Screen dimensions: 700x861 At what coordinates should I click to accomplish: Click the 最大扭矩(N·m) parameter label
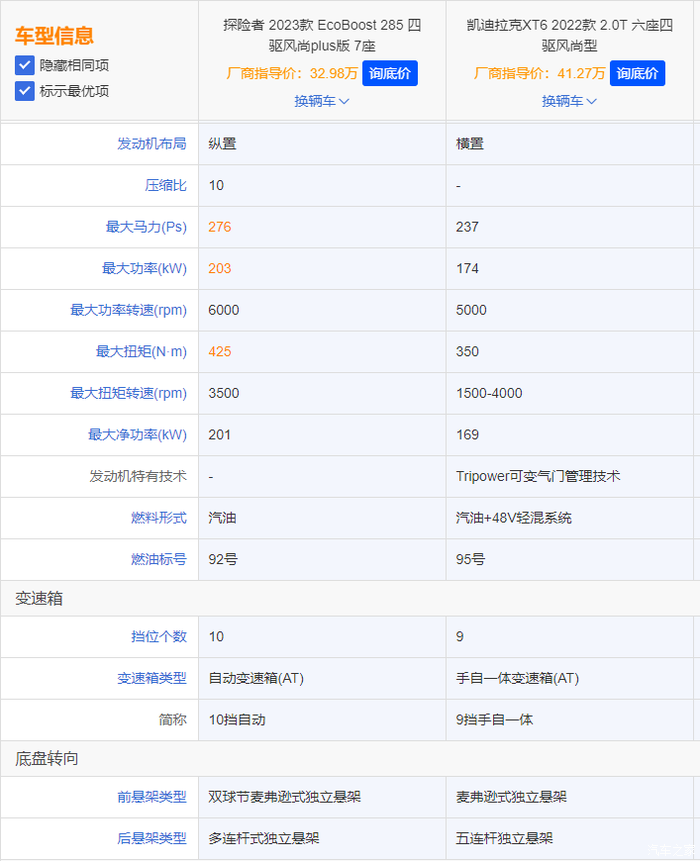141,352
